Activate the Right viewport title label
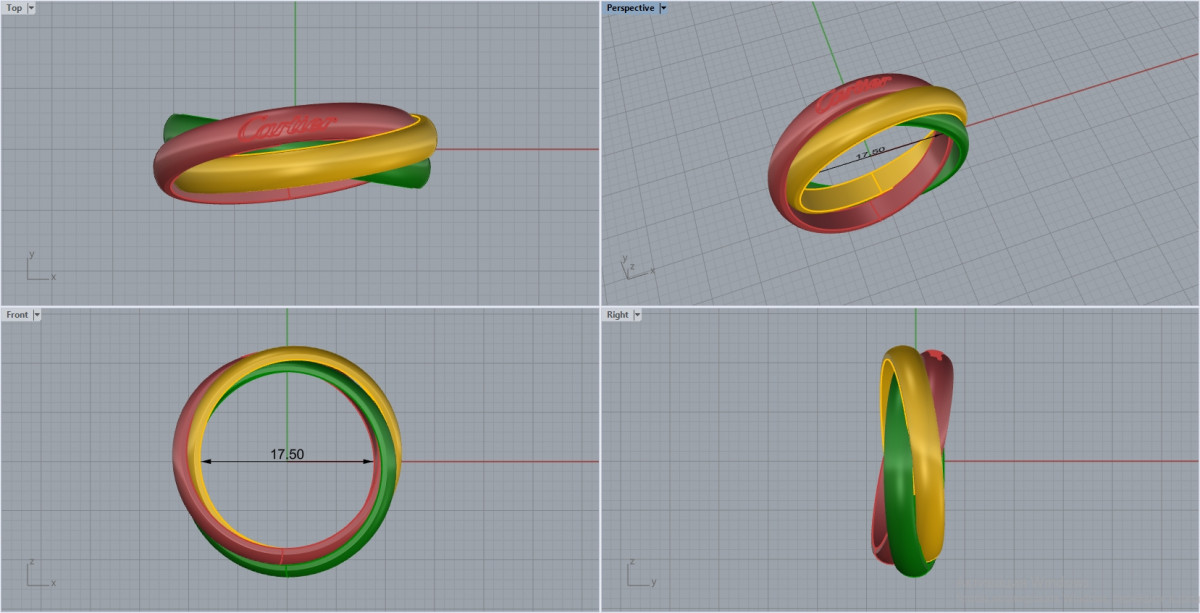 (618, 315)
